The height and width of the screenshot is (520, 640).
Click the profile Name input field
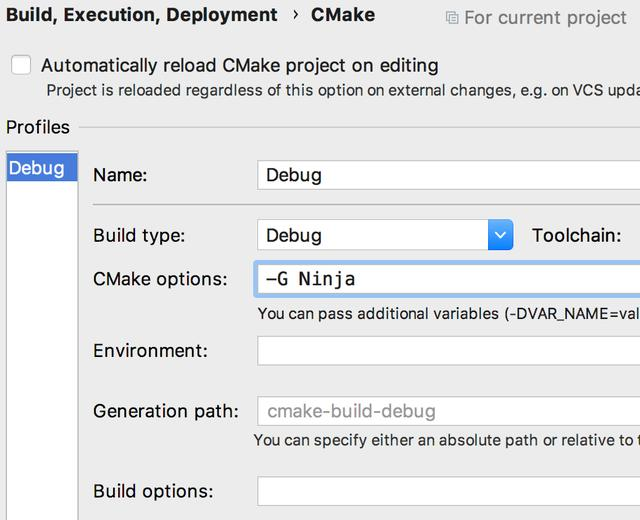click(449, 175)
